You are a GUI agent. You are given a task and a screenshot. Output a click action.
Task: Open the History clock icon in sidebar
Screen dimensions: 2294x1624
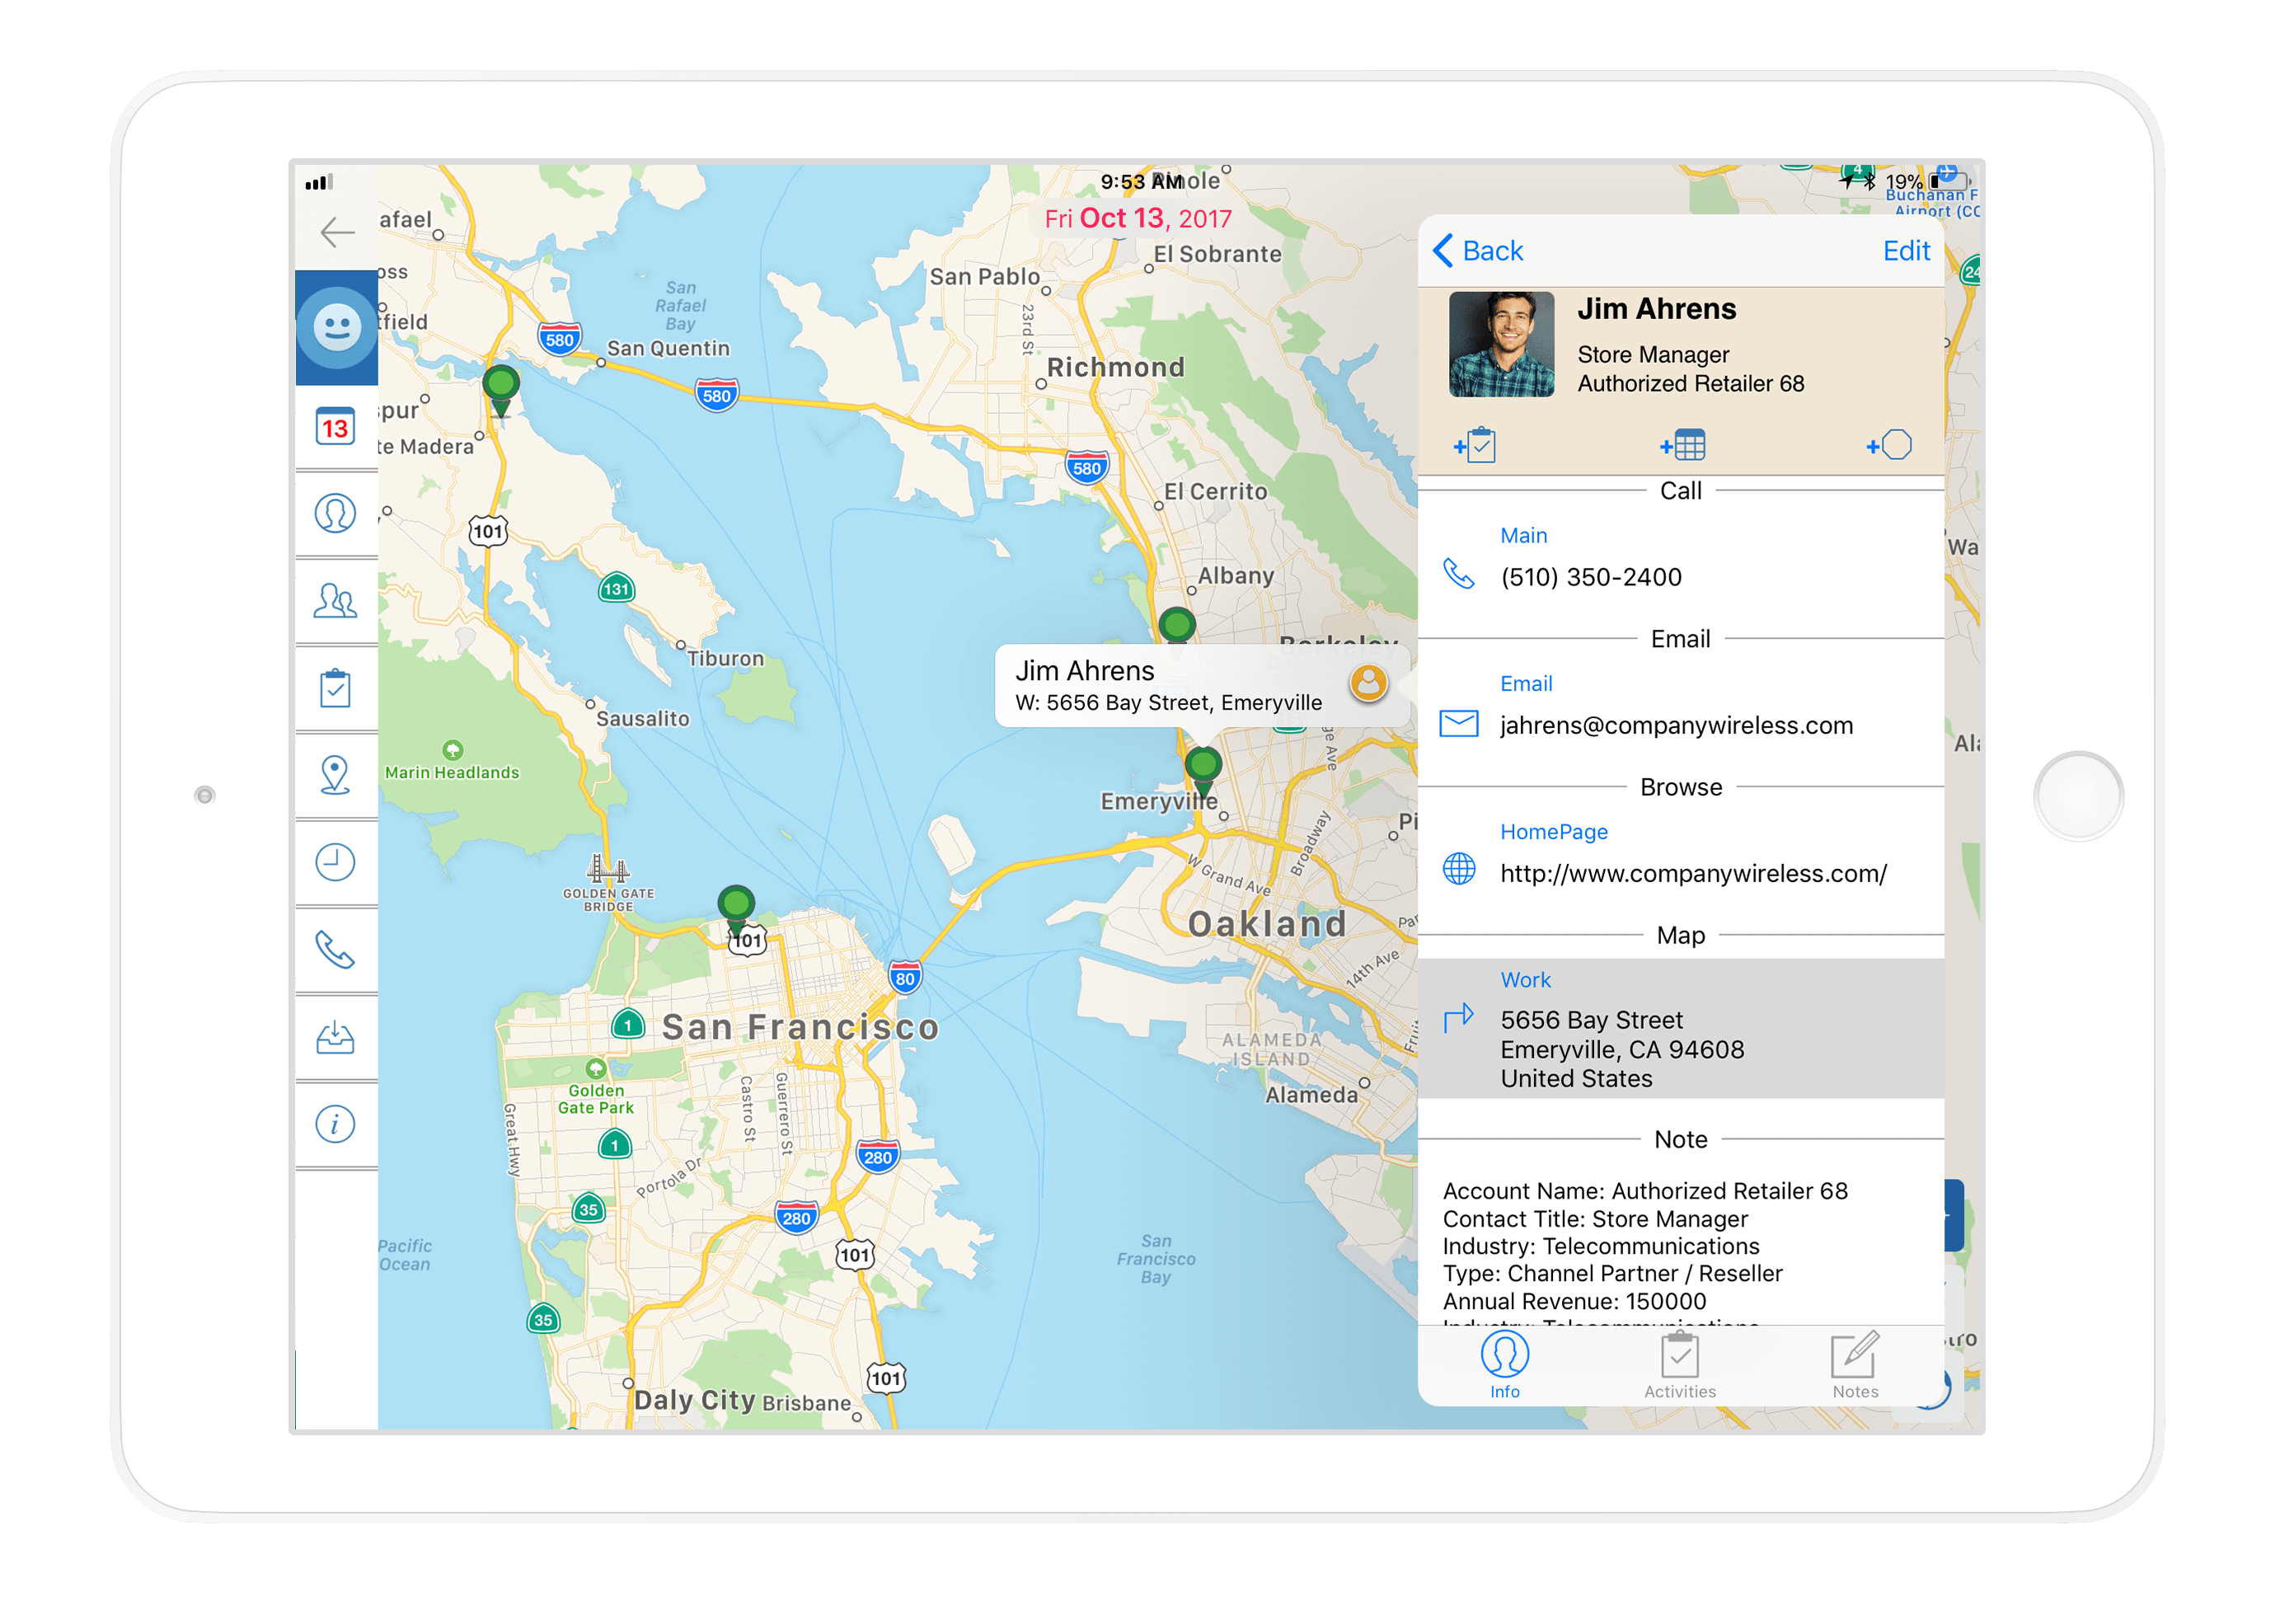[x=336, y=862]
